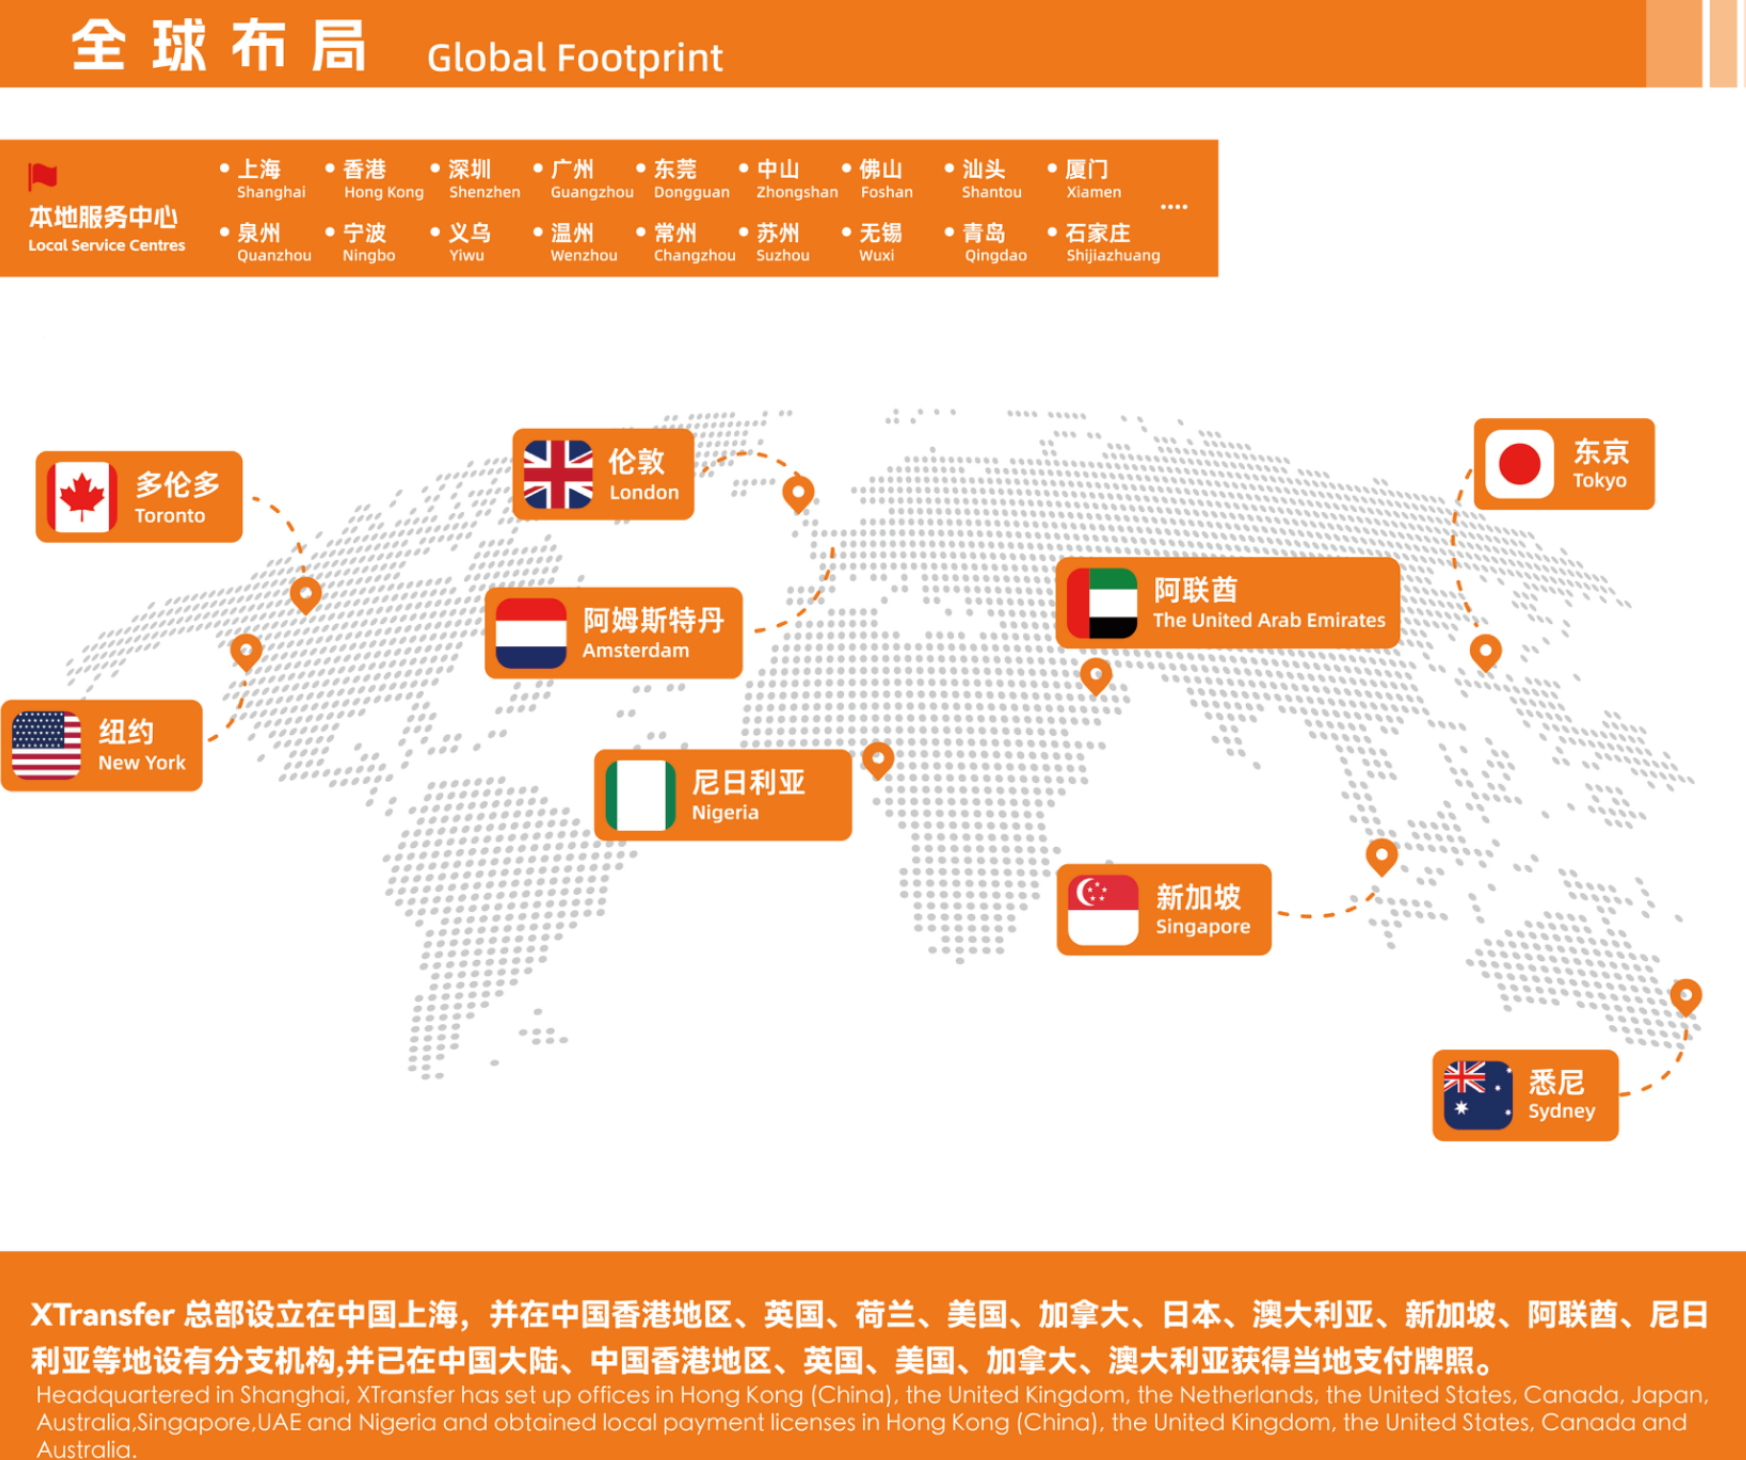Click the map pin linked to Sydney

pyautogui.click(x=1685, y=996)
